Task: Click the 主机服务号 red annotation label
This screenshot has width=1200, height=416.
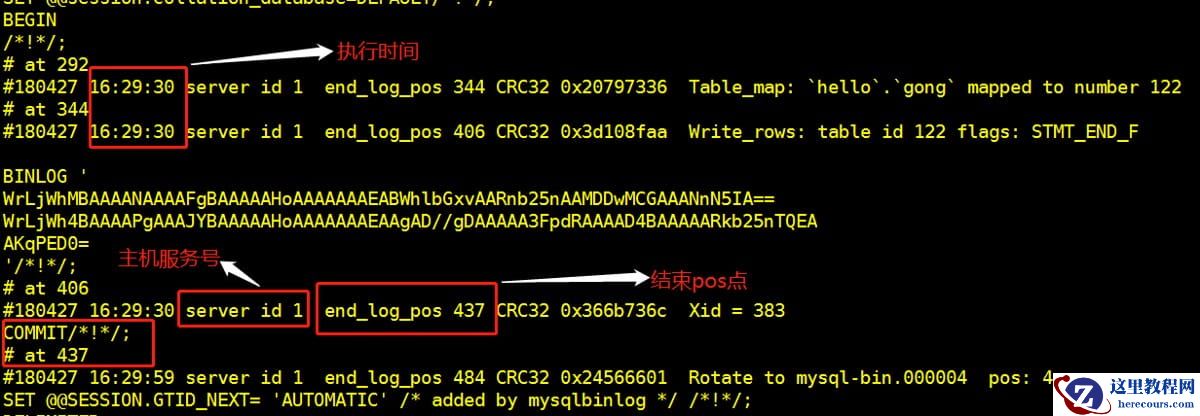Action: (x=165, y=258)
